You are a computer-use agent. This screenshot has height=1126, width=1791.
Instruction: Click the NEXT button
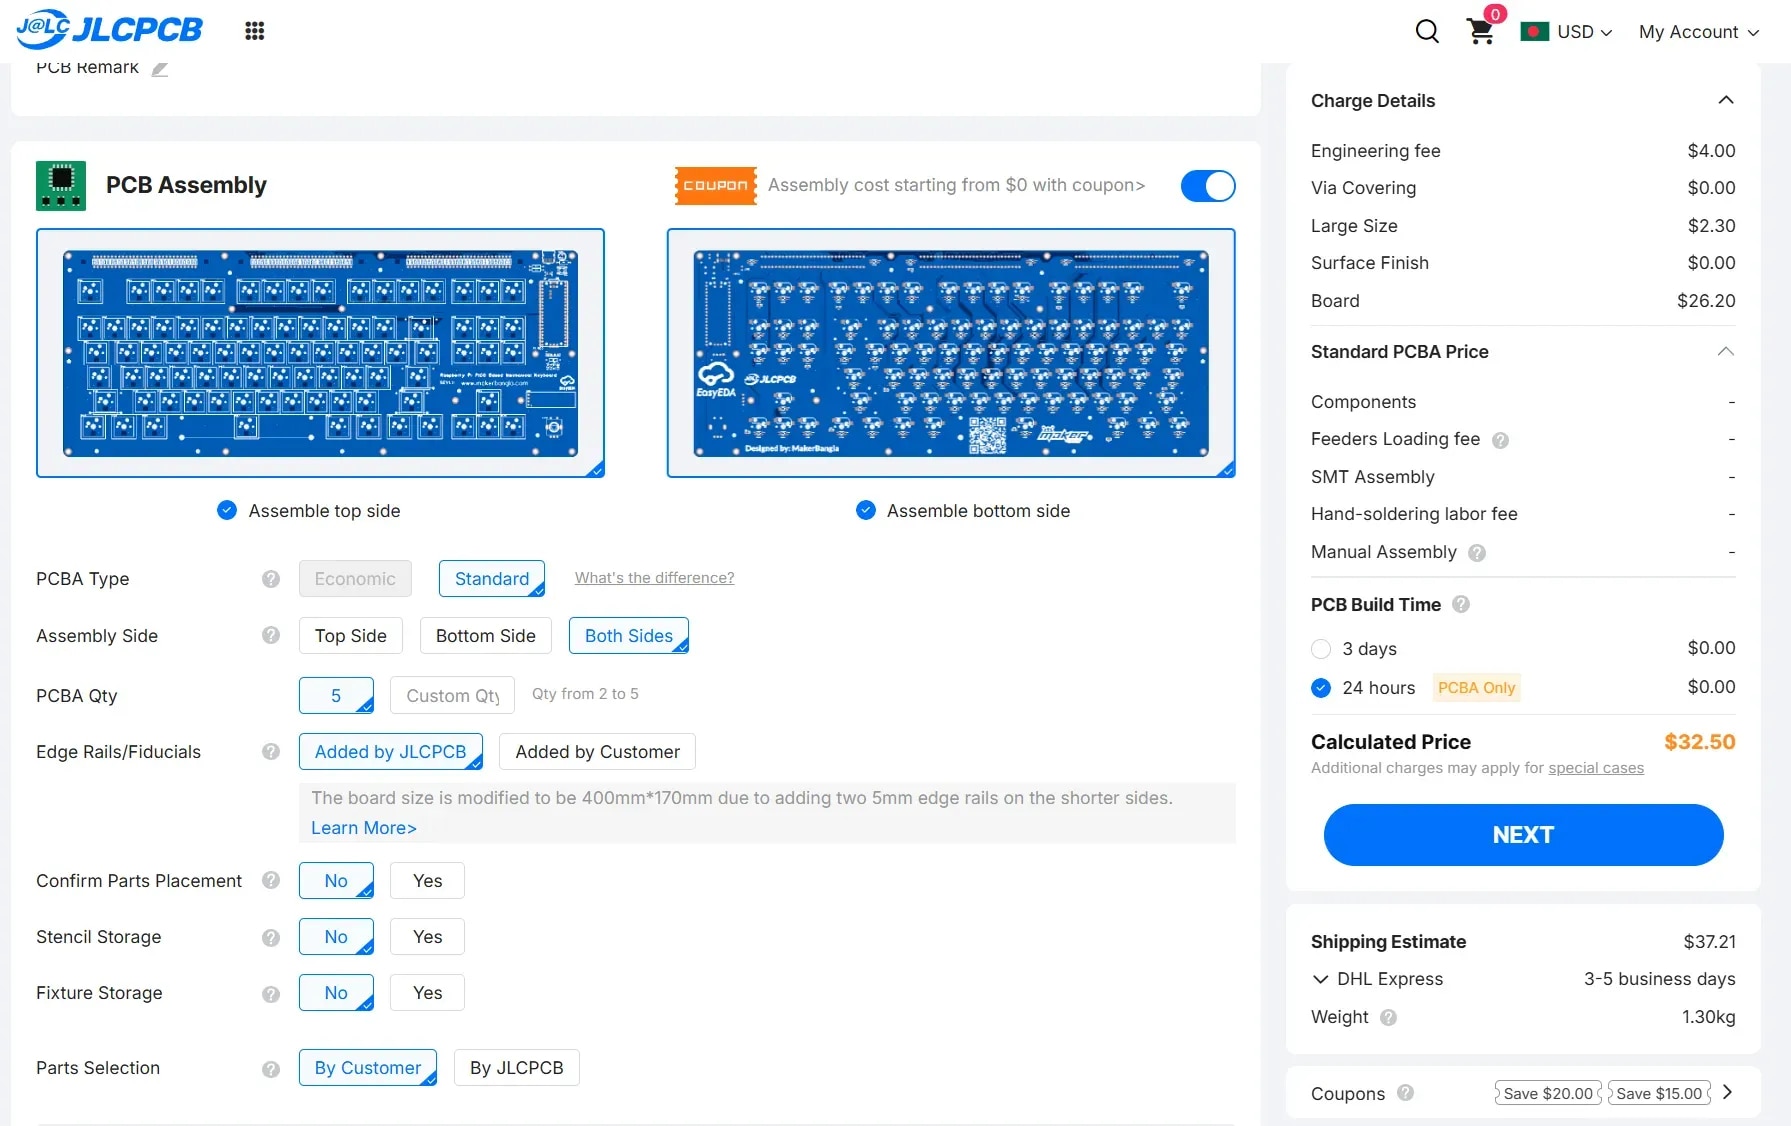click(x=1523, y=835)
